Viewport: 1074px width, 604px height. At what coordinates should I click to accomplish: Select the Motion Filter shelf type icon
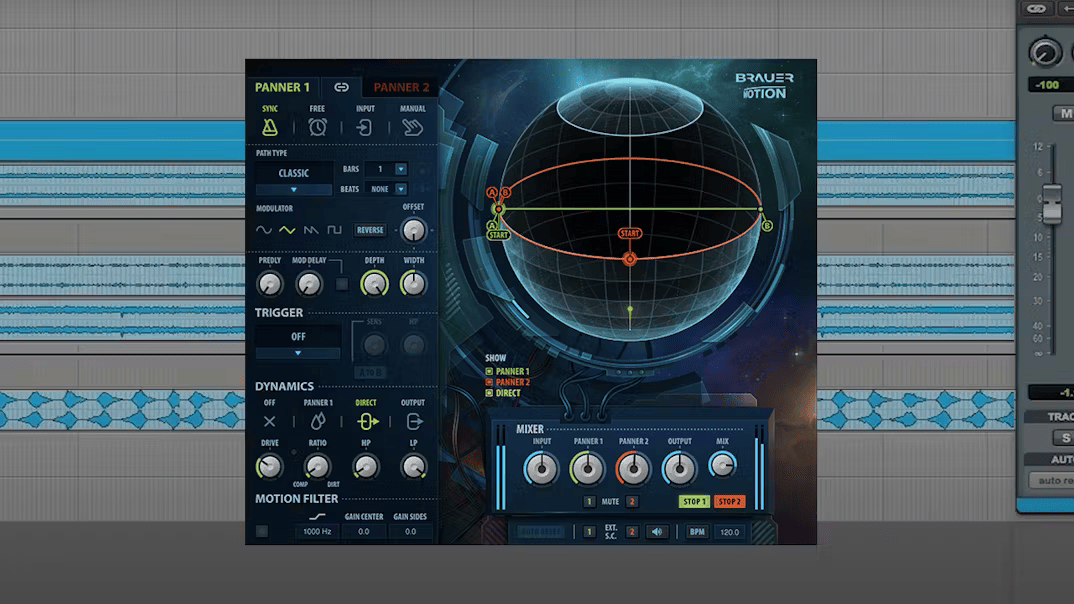(317, 516)
